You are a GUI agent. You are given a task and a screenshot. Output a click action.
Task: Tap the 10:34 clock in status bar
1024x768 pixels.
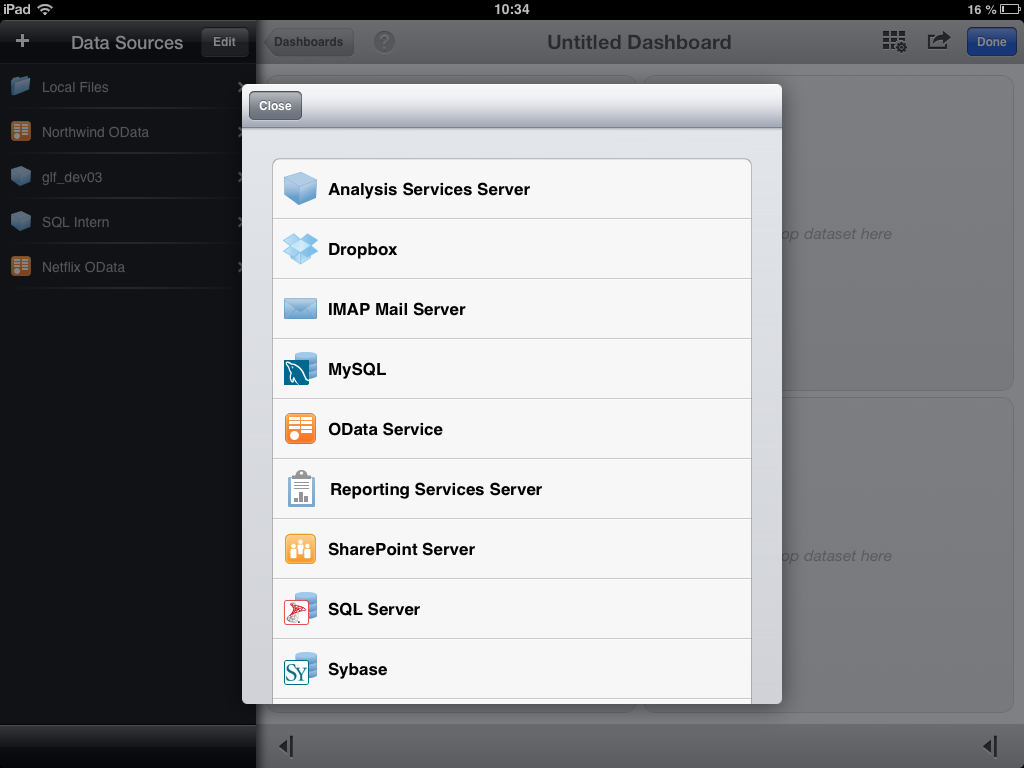pyautogui.click(x=511, y=9)
